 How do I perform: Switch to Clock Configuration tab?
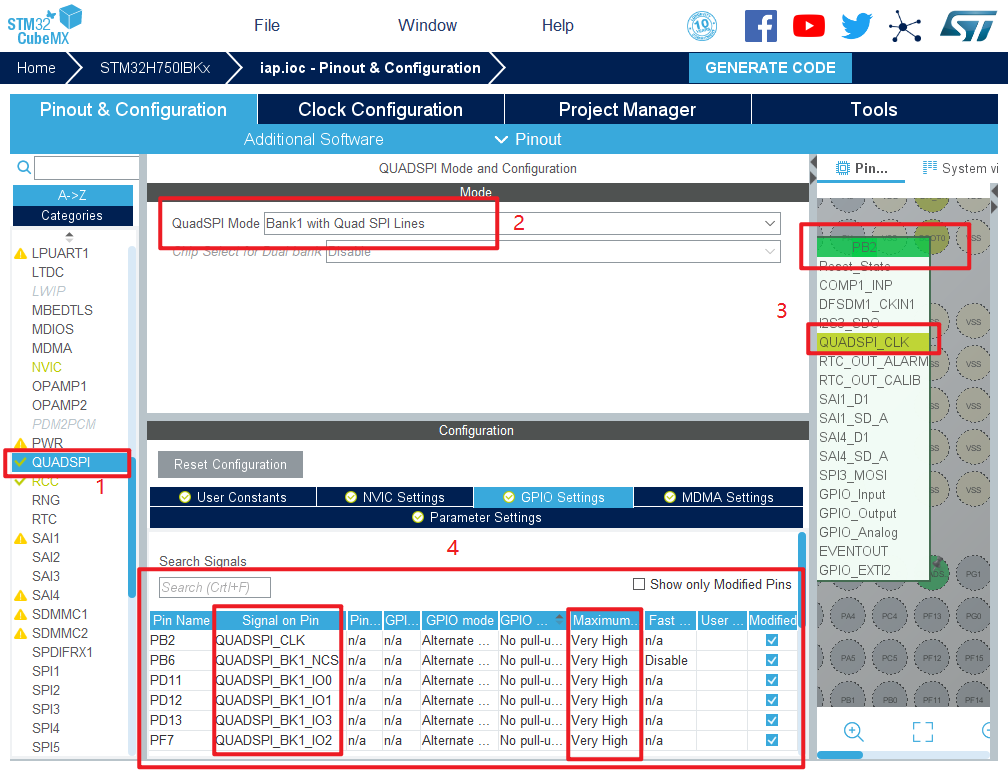380,110
